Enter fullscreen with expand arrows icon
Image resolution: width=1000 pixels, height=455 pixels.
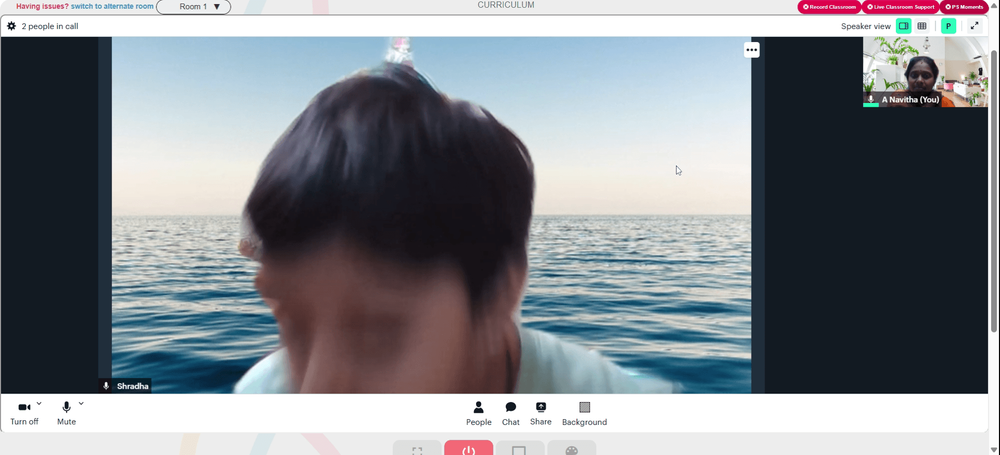click(x=974, y=26)
